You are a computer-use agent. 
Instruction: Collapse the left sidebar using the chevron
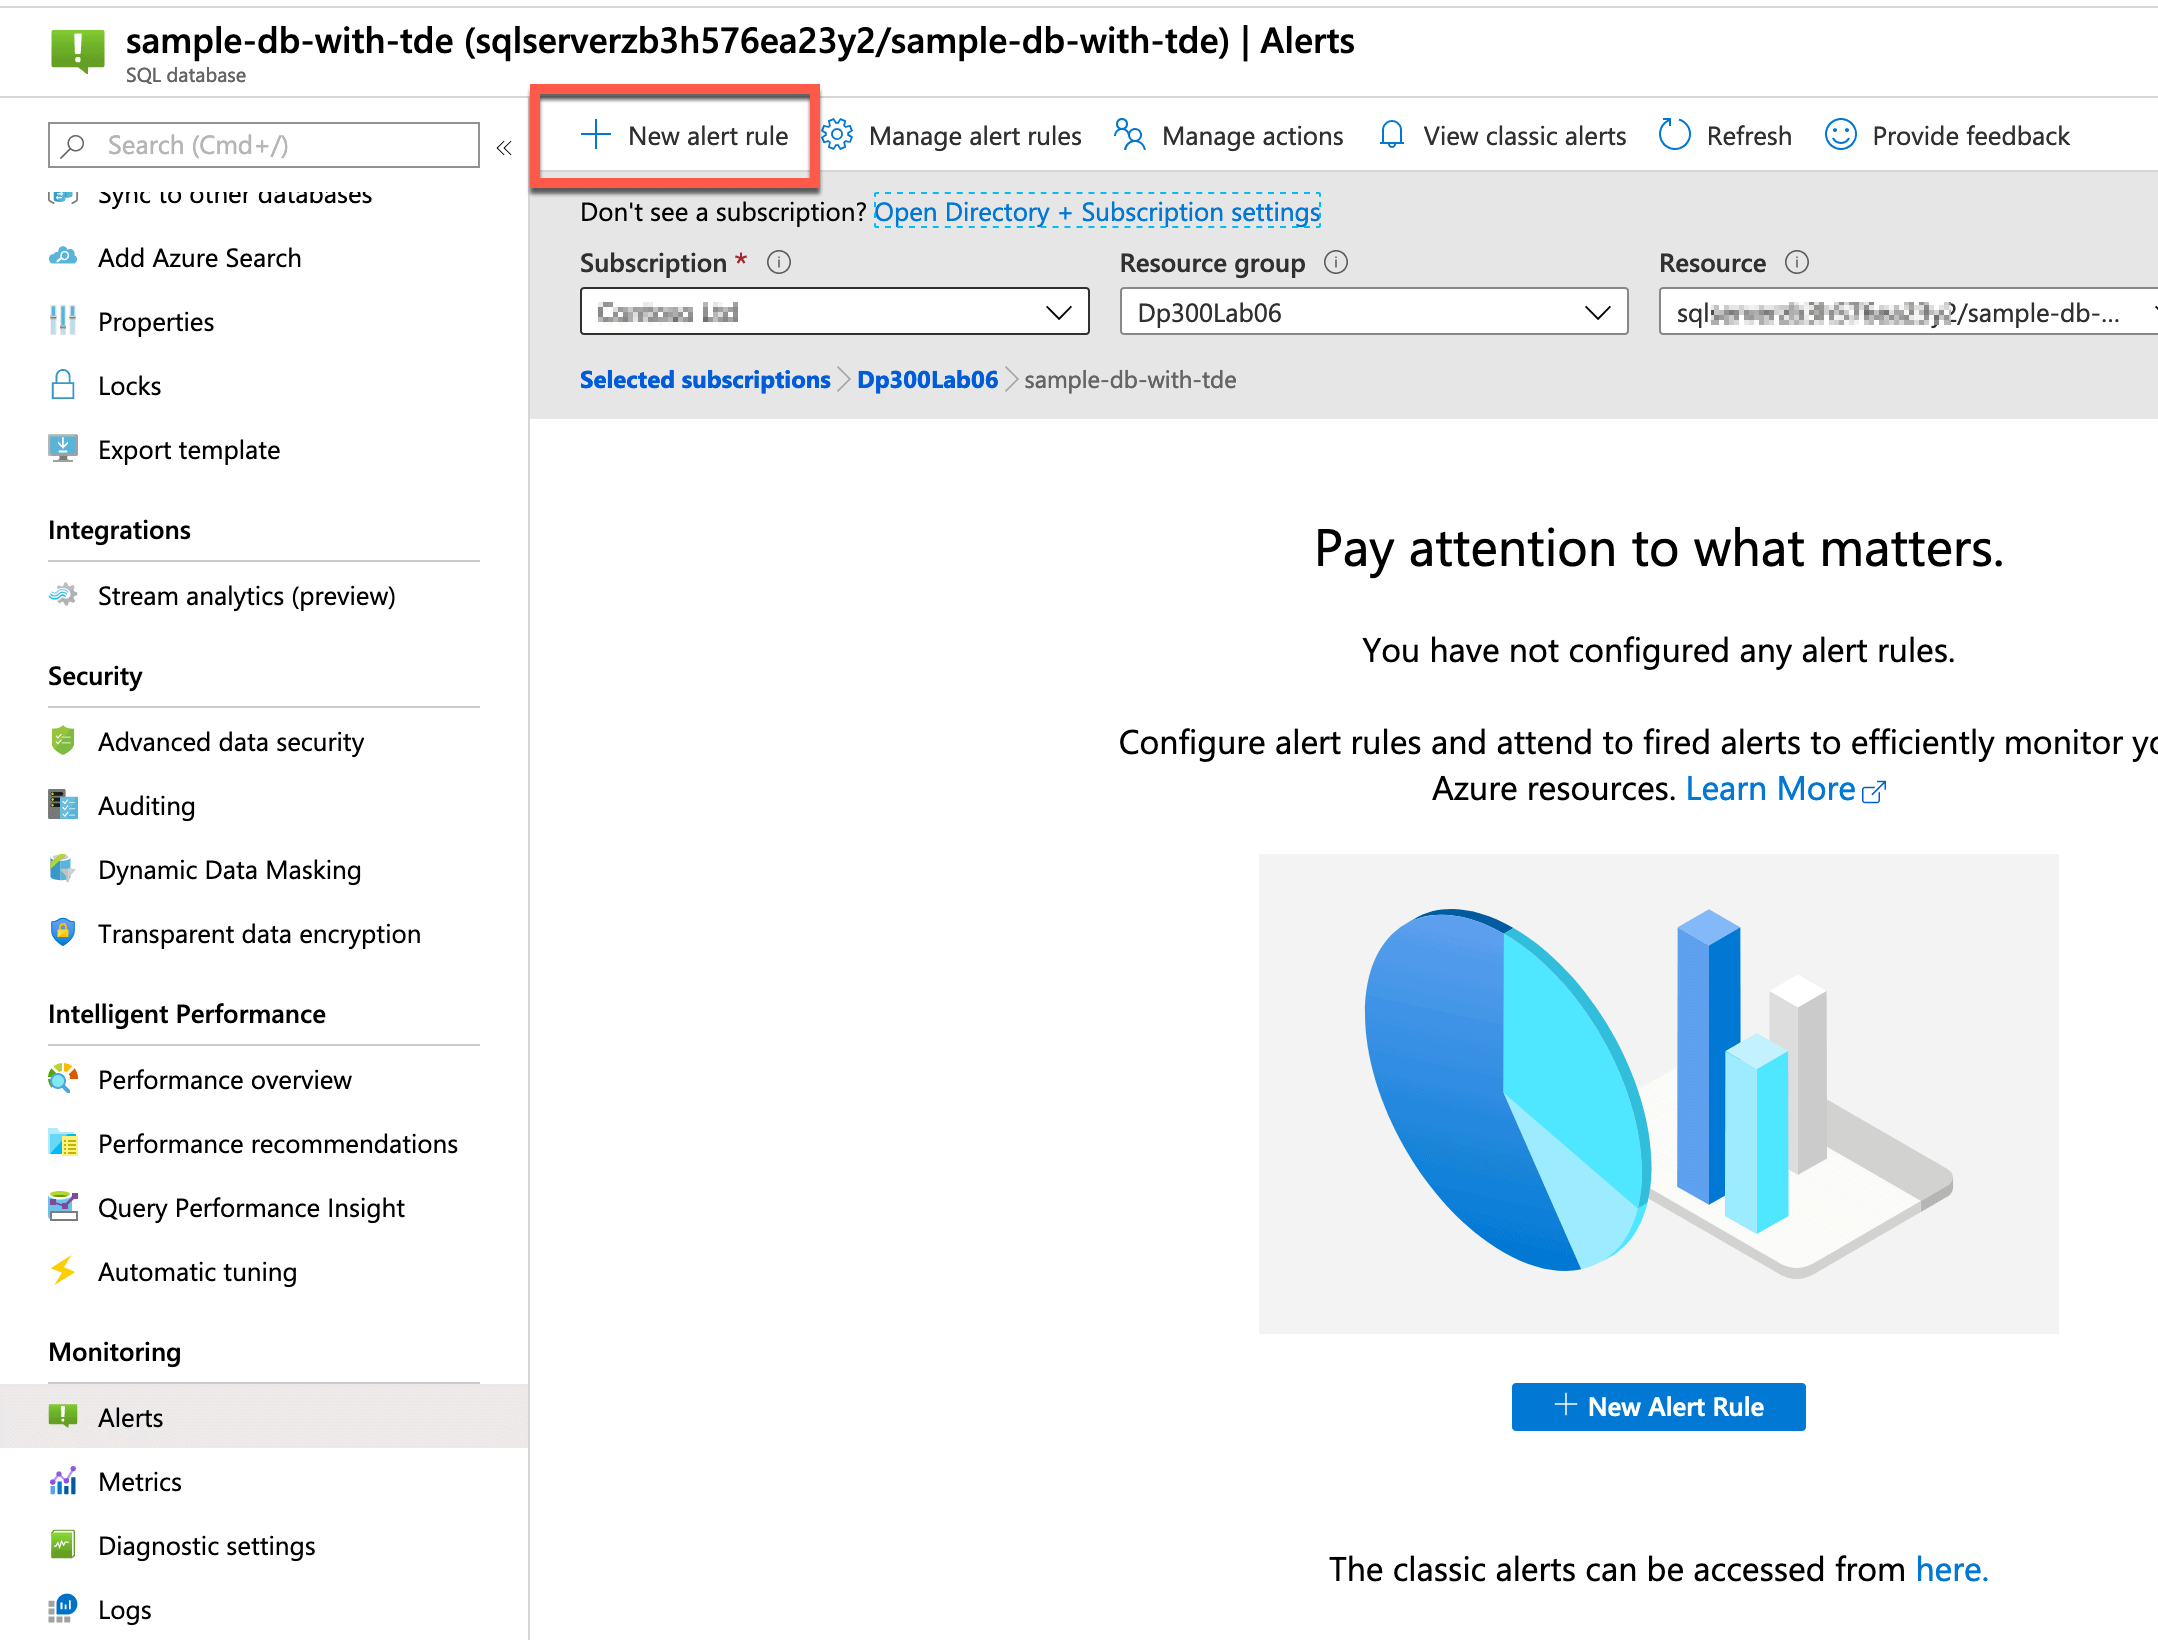504,146
